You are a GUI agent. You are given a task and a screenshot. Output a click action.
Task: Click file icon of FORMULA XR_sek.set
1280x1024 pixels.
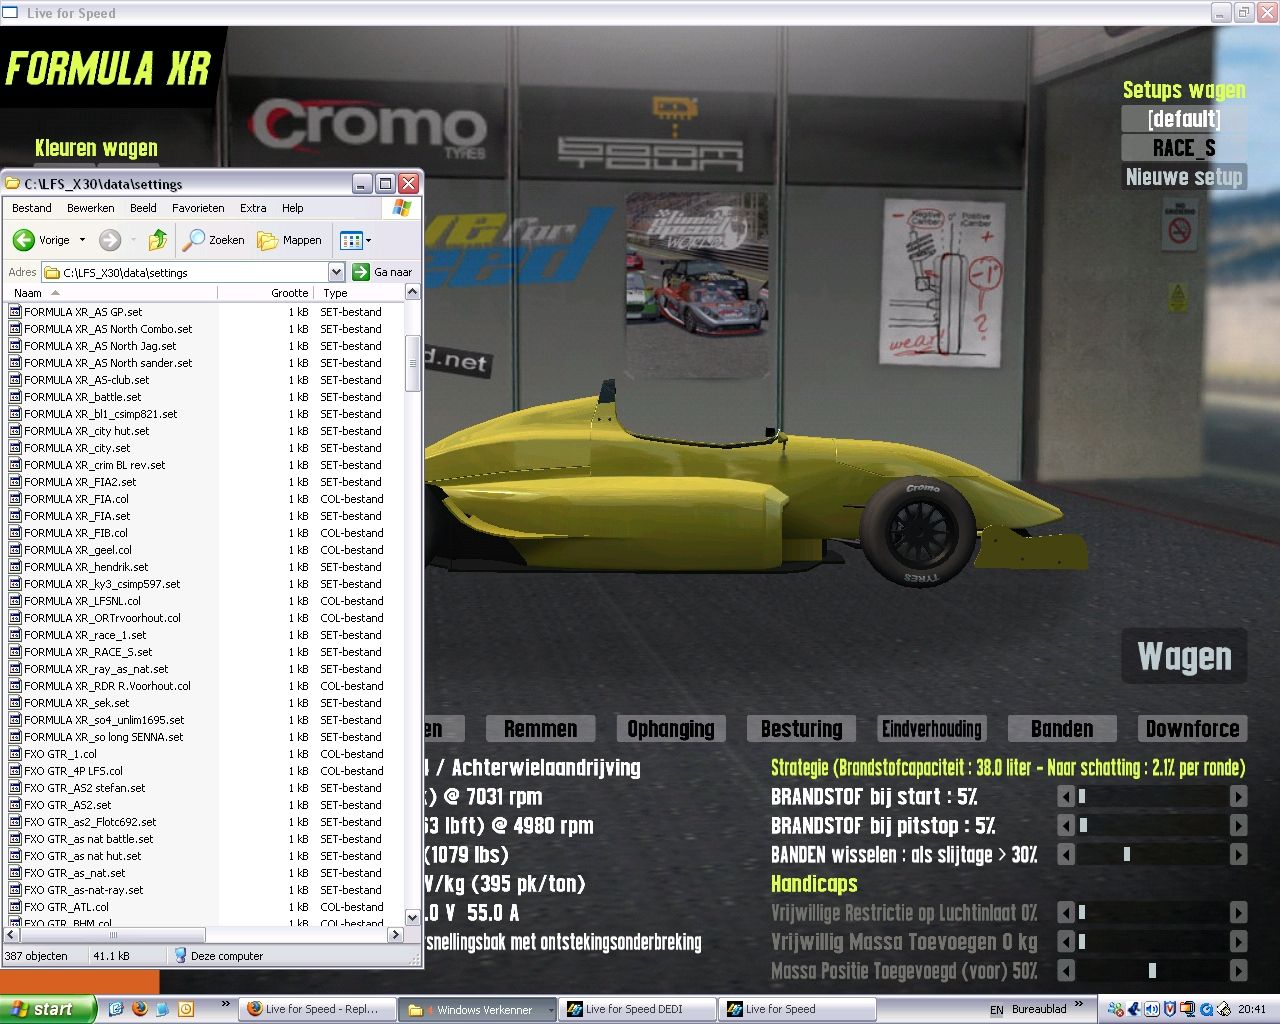(x=15, y=703)
